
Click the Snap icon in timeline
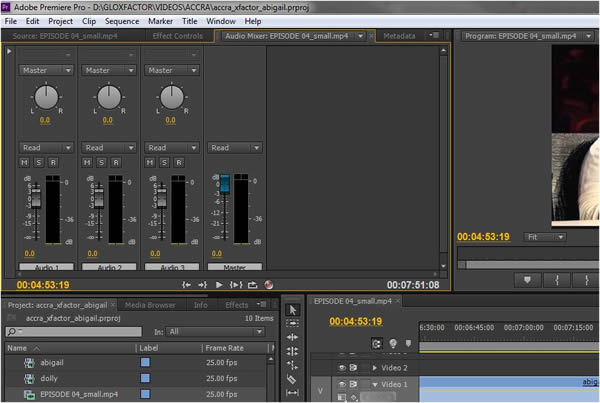(377, 344)
